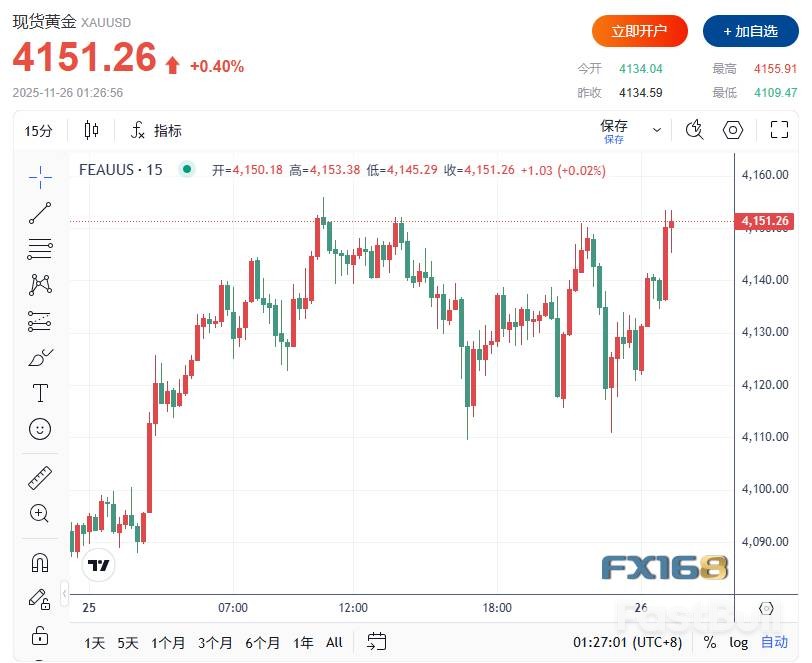Open the candlestick chart type menu

click(x=92, y=130)
